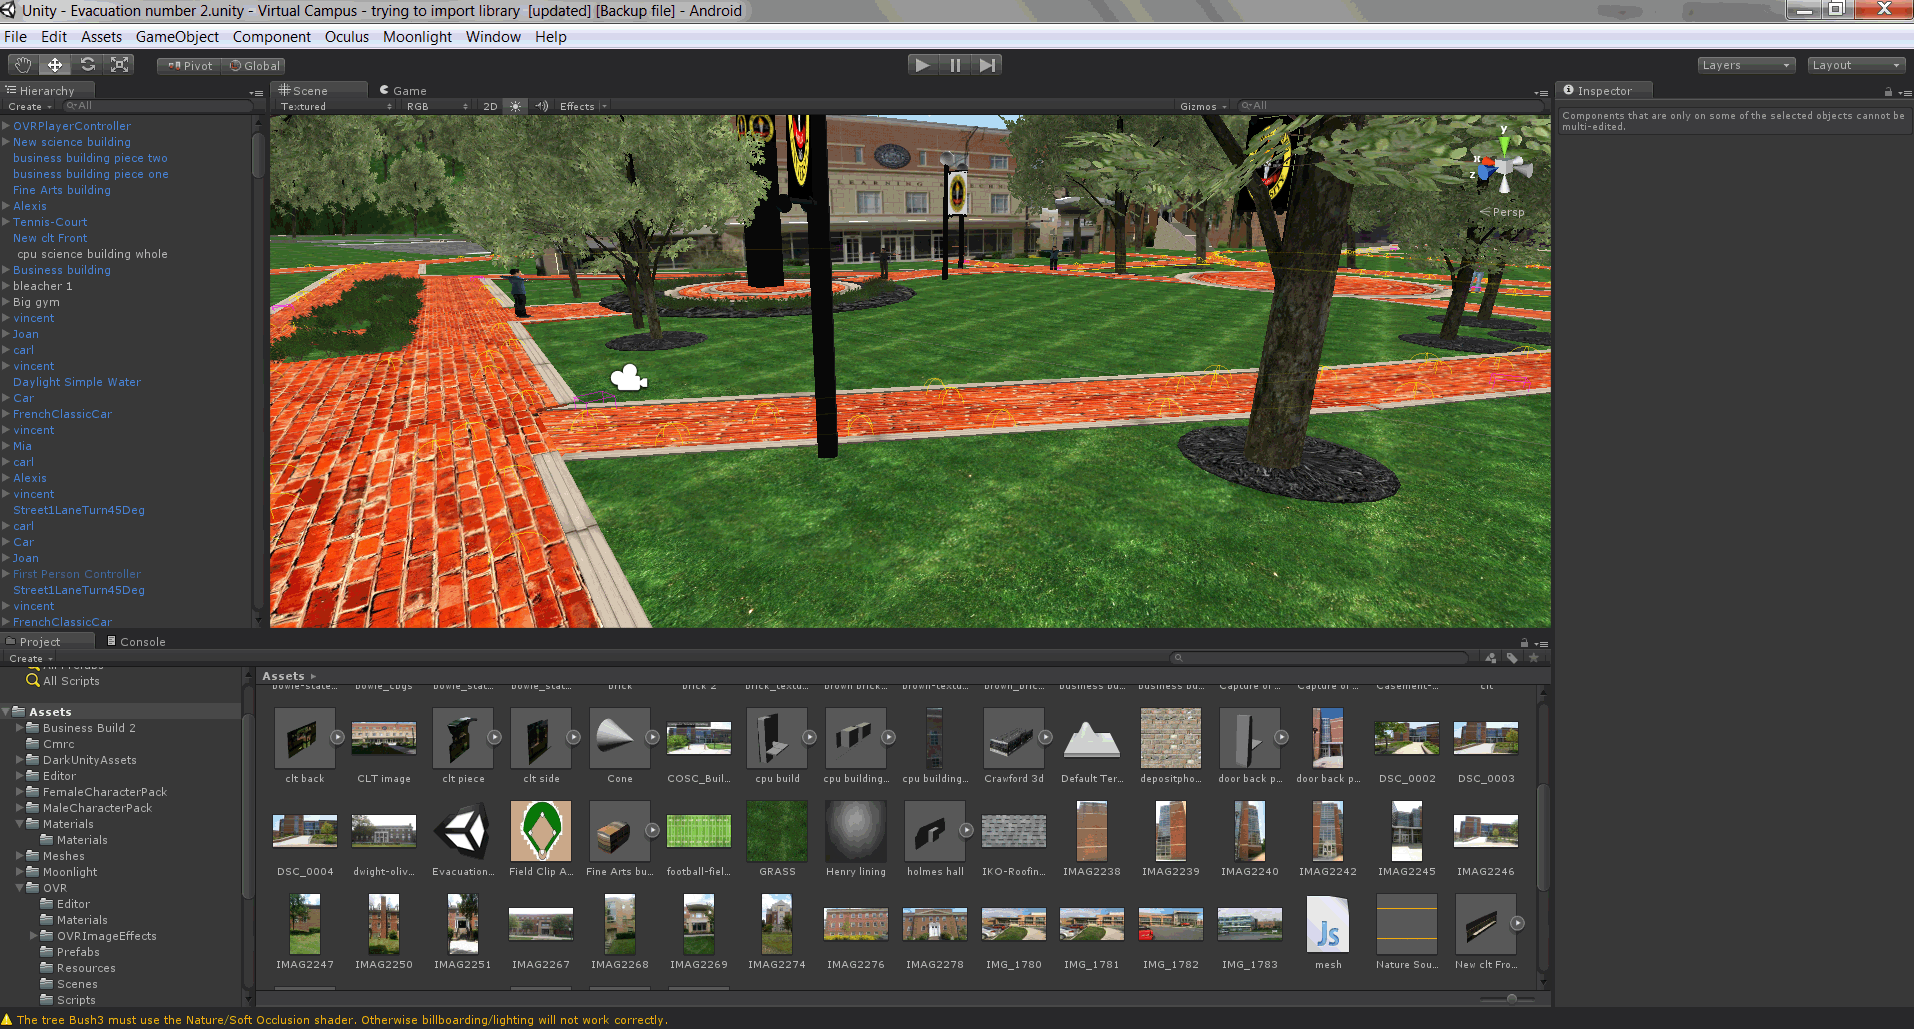Select the Cone mesh asset
This screenshot has height=1029, width=1914.
point(620,745)
